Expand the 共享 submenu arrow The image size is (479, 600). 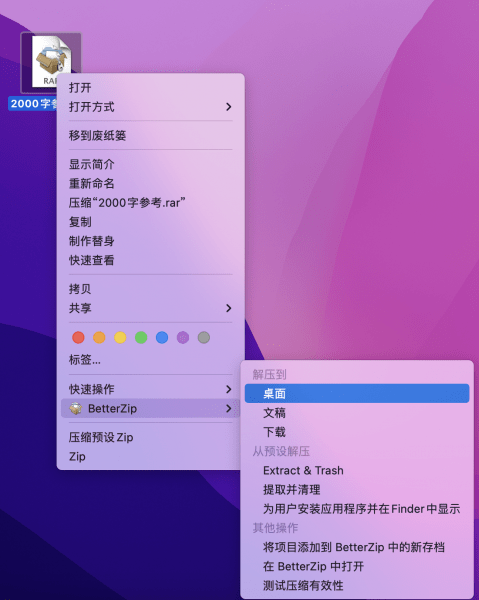pos(228,308)
